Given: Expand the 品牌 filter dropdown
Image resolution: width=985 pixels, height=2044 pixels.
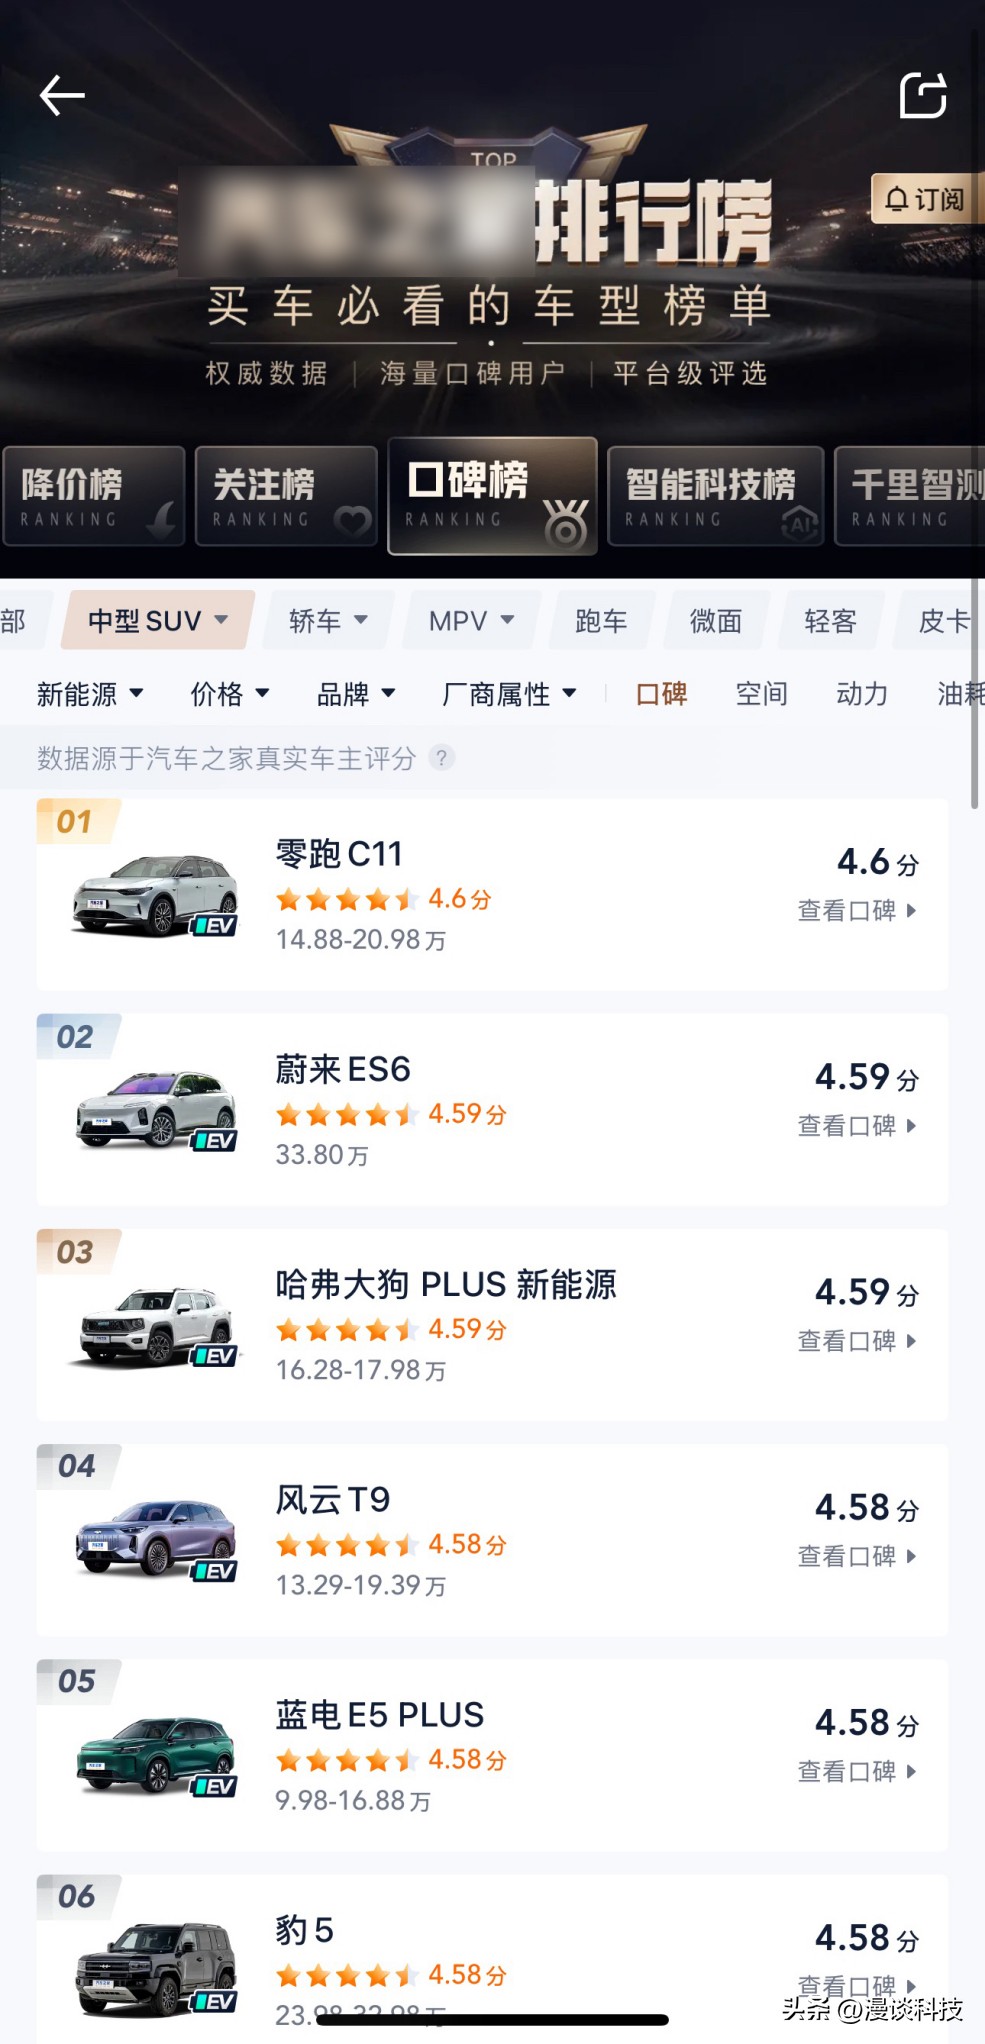Looking at the screenshot, I should click(356, 694).
